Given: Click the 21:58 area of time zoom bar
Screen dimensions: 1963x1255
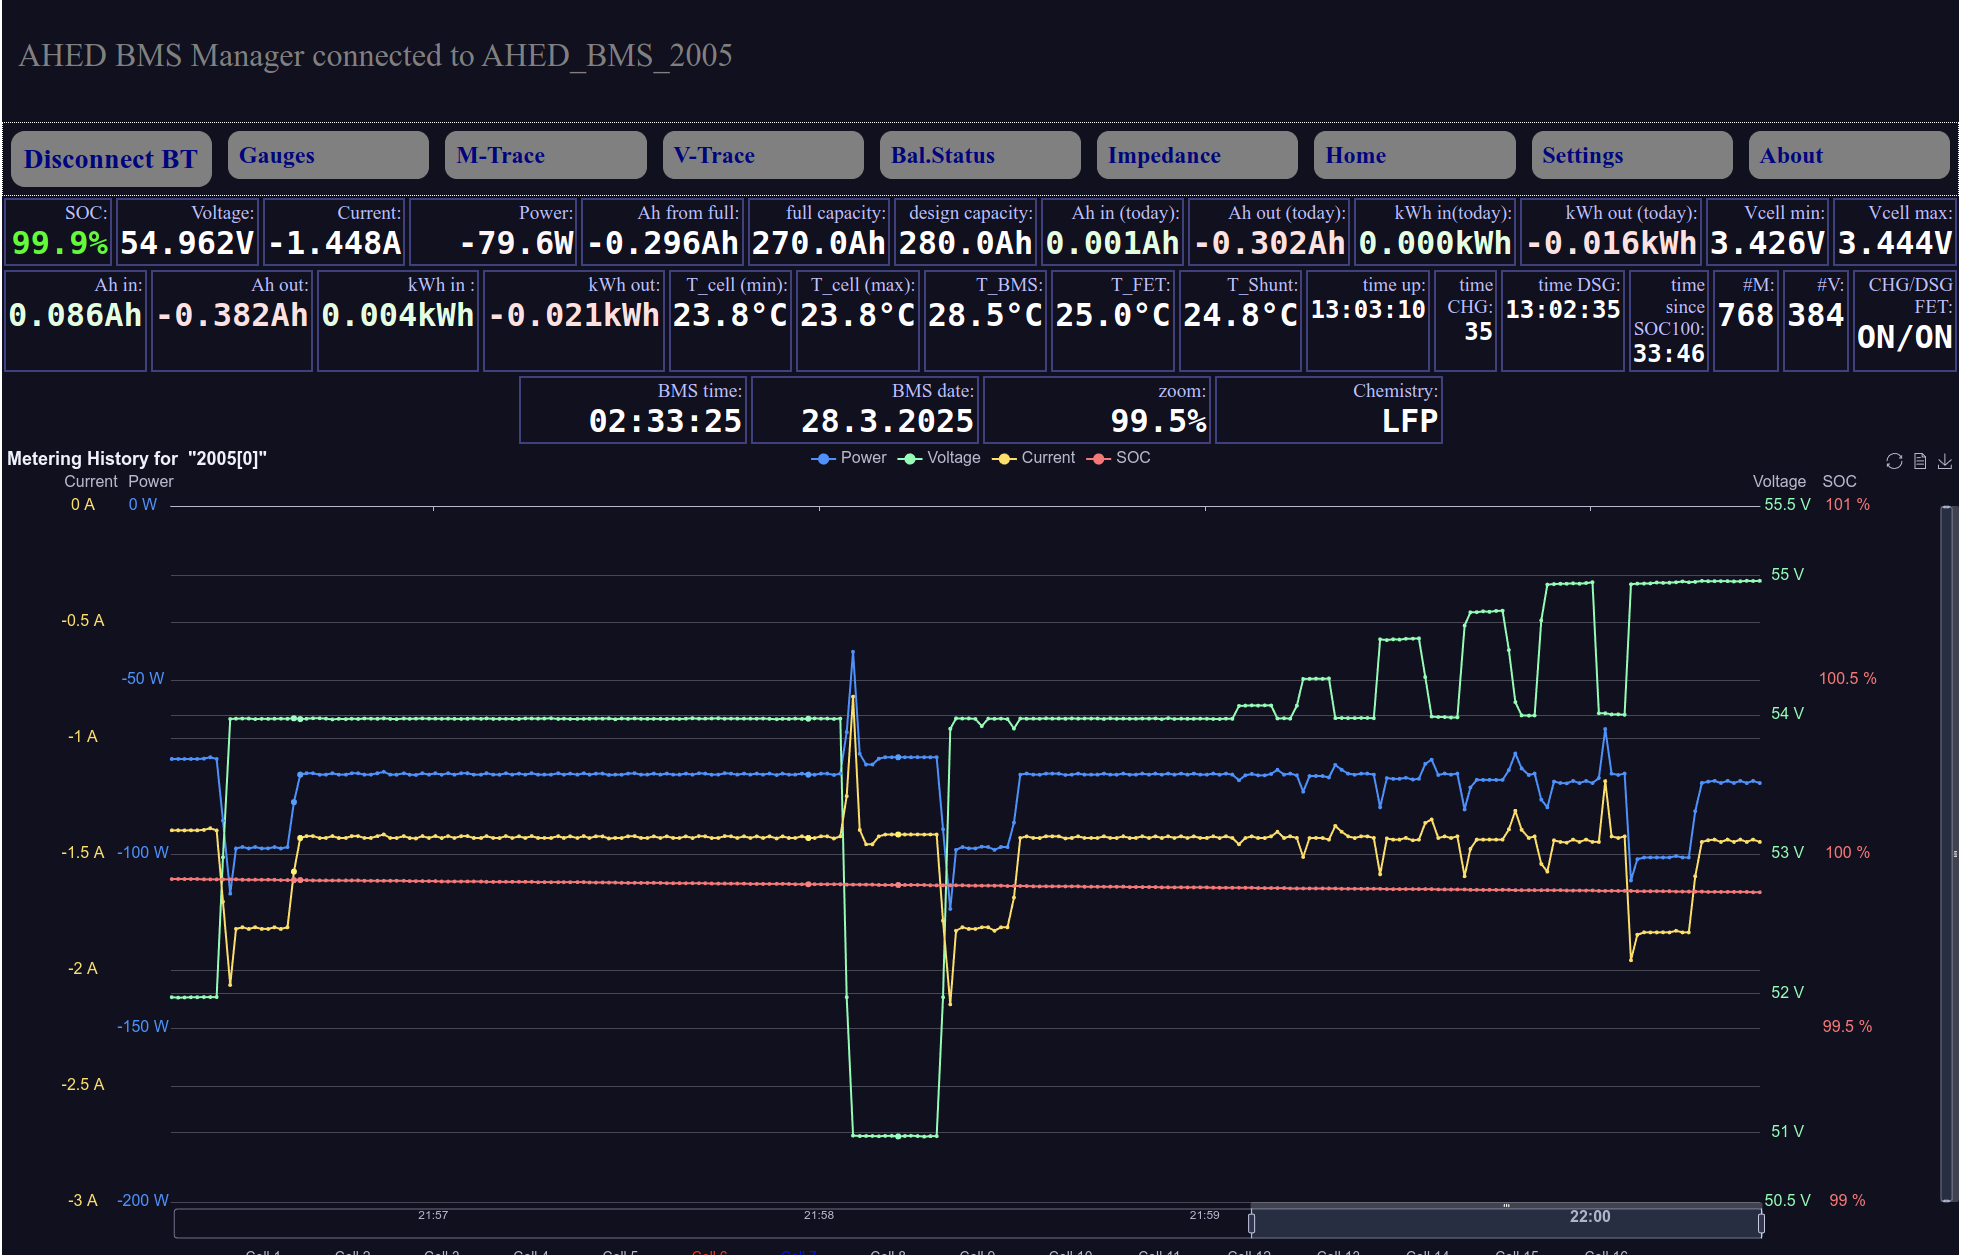Looking at the screenshot, I should pyautogui.click(x=818, y=1222).
